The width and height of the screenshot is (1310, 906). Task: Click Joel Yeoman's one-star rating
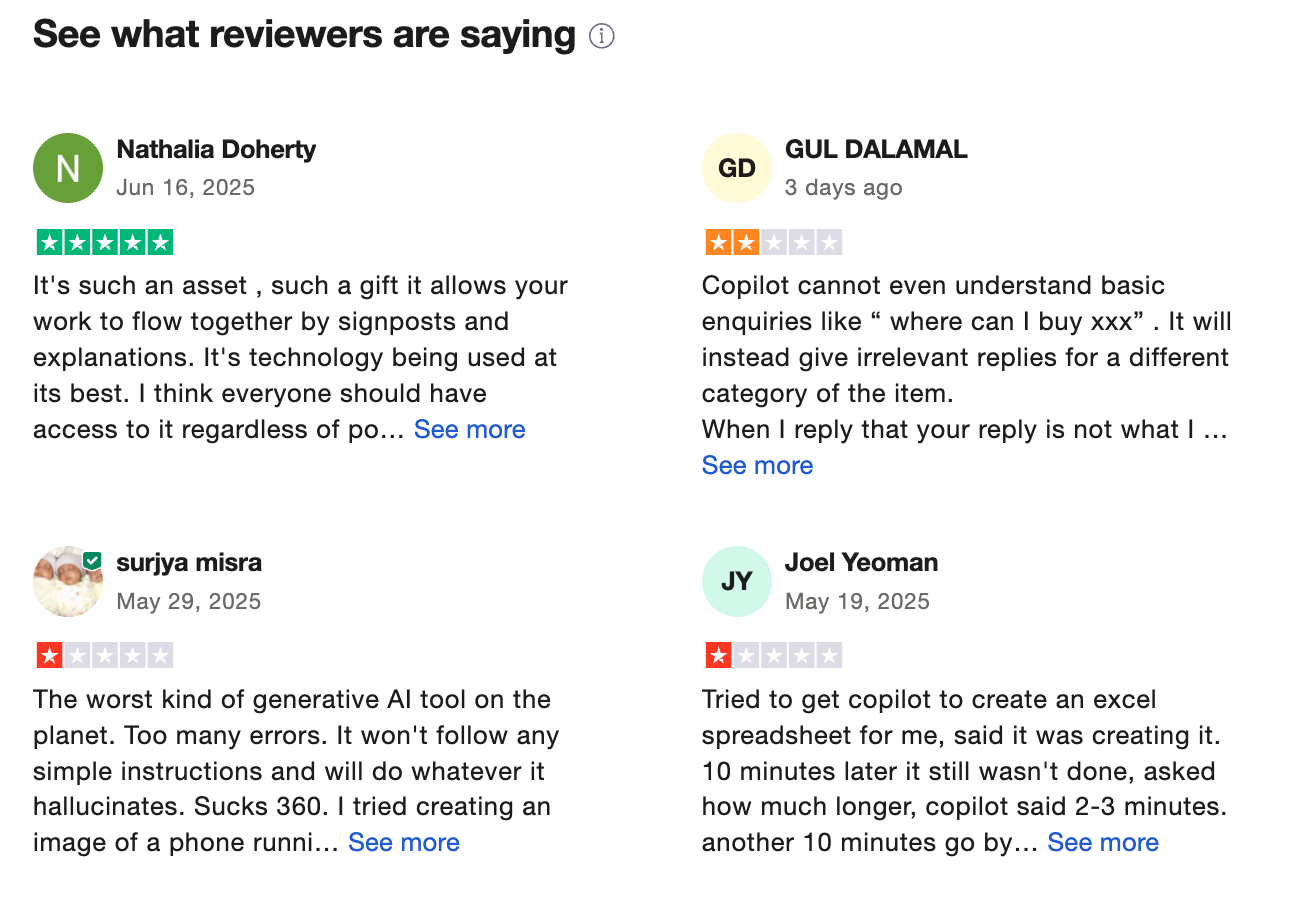pyautogui.click(x=774, y=656)
